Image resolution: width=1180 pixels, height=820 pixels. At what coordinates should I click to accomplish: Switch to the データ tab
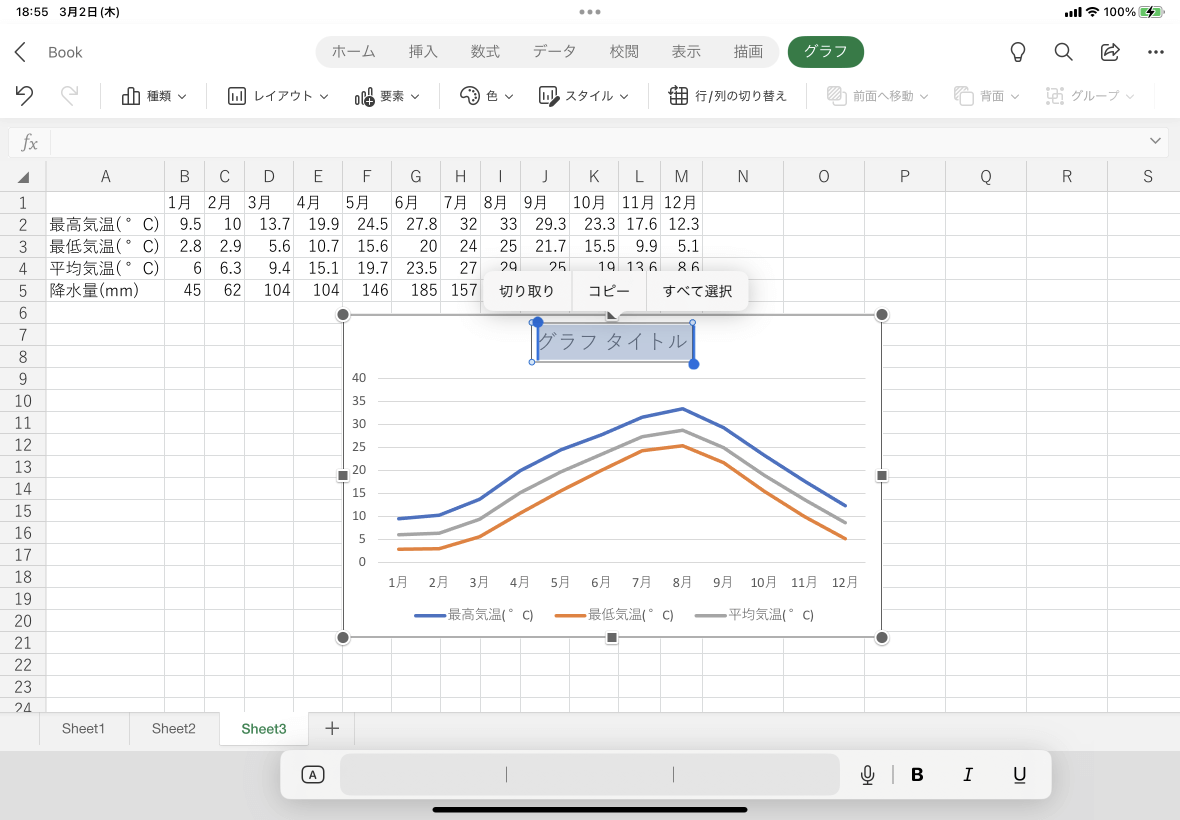[554, 51]
